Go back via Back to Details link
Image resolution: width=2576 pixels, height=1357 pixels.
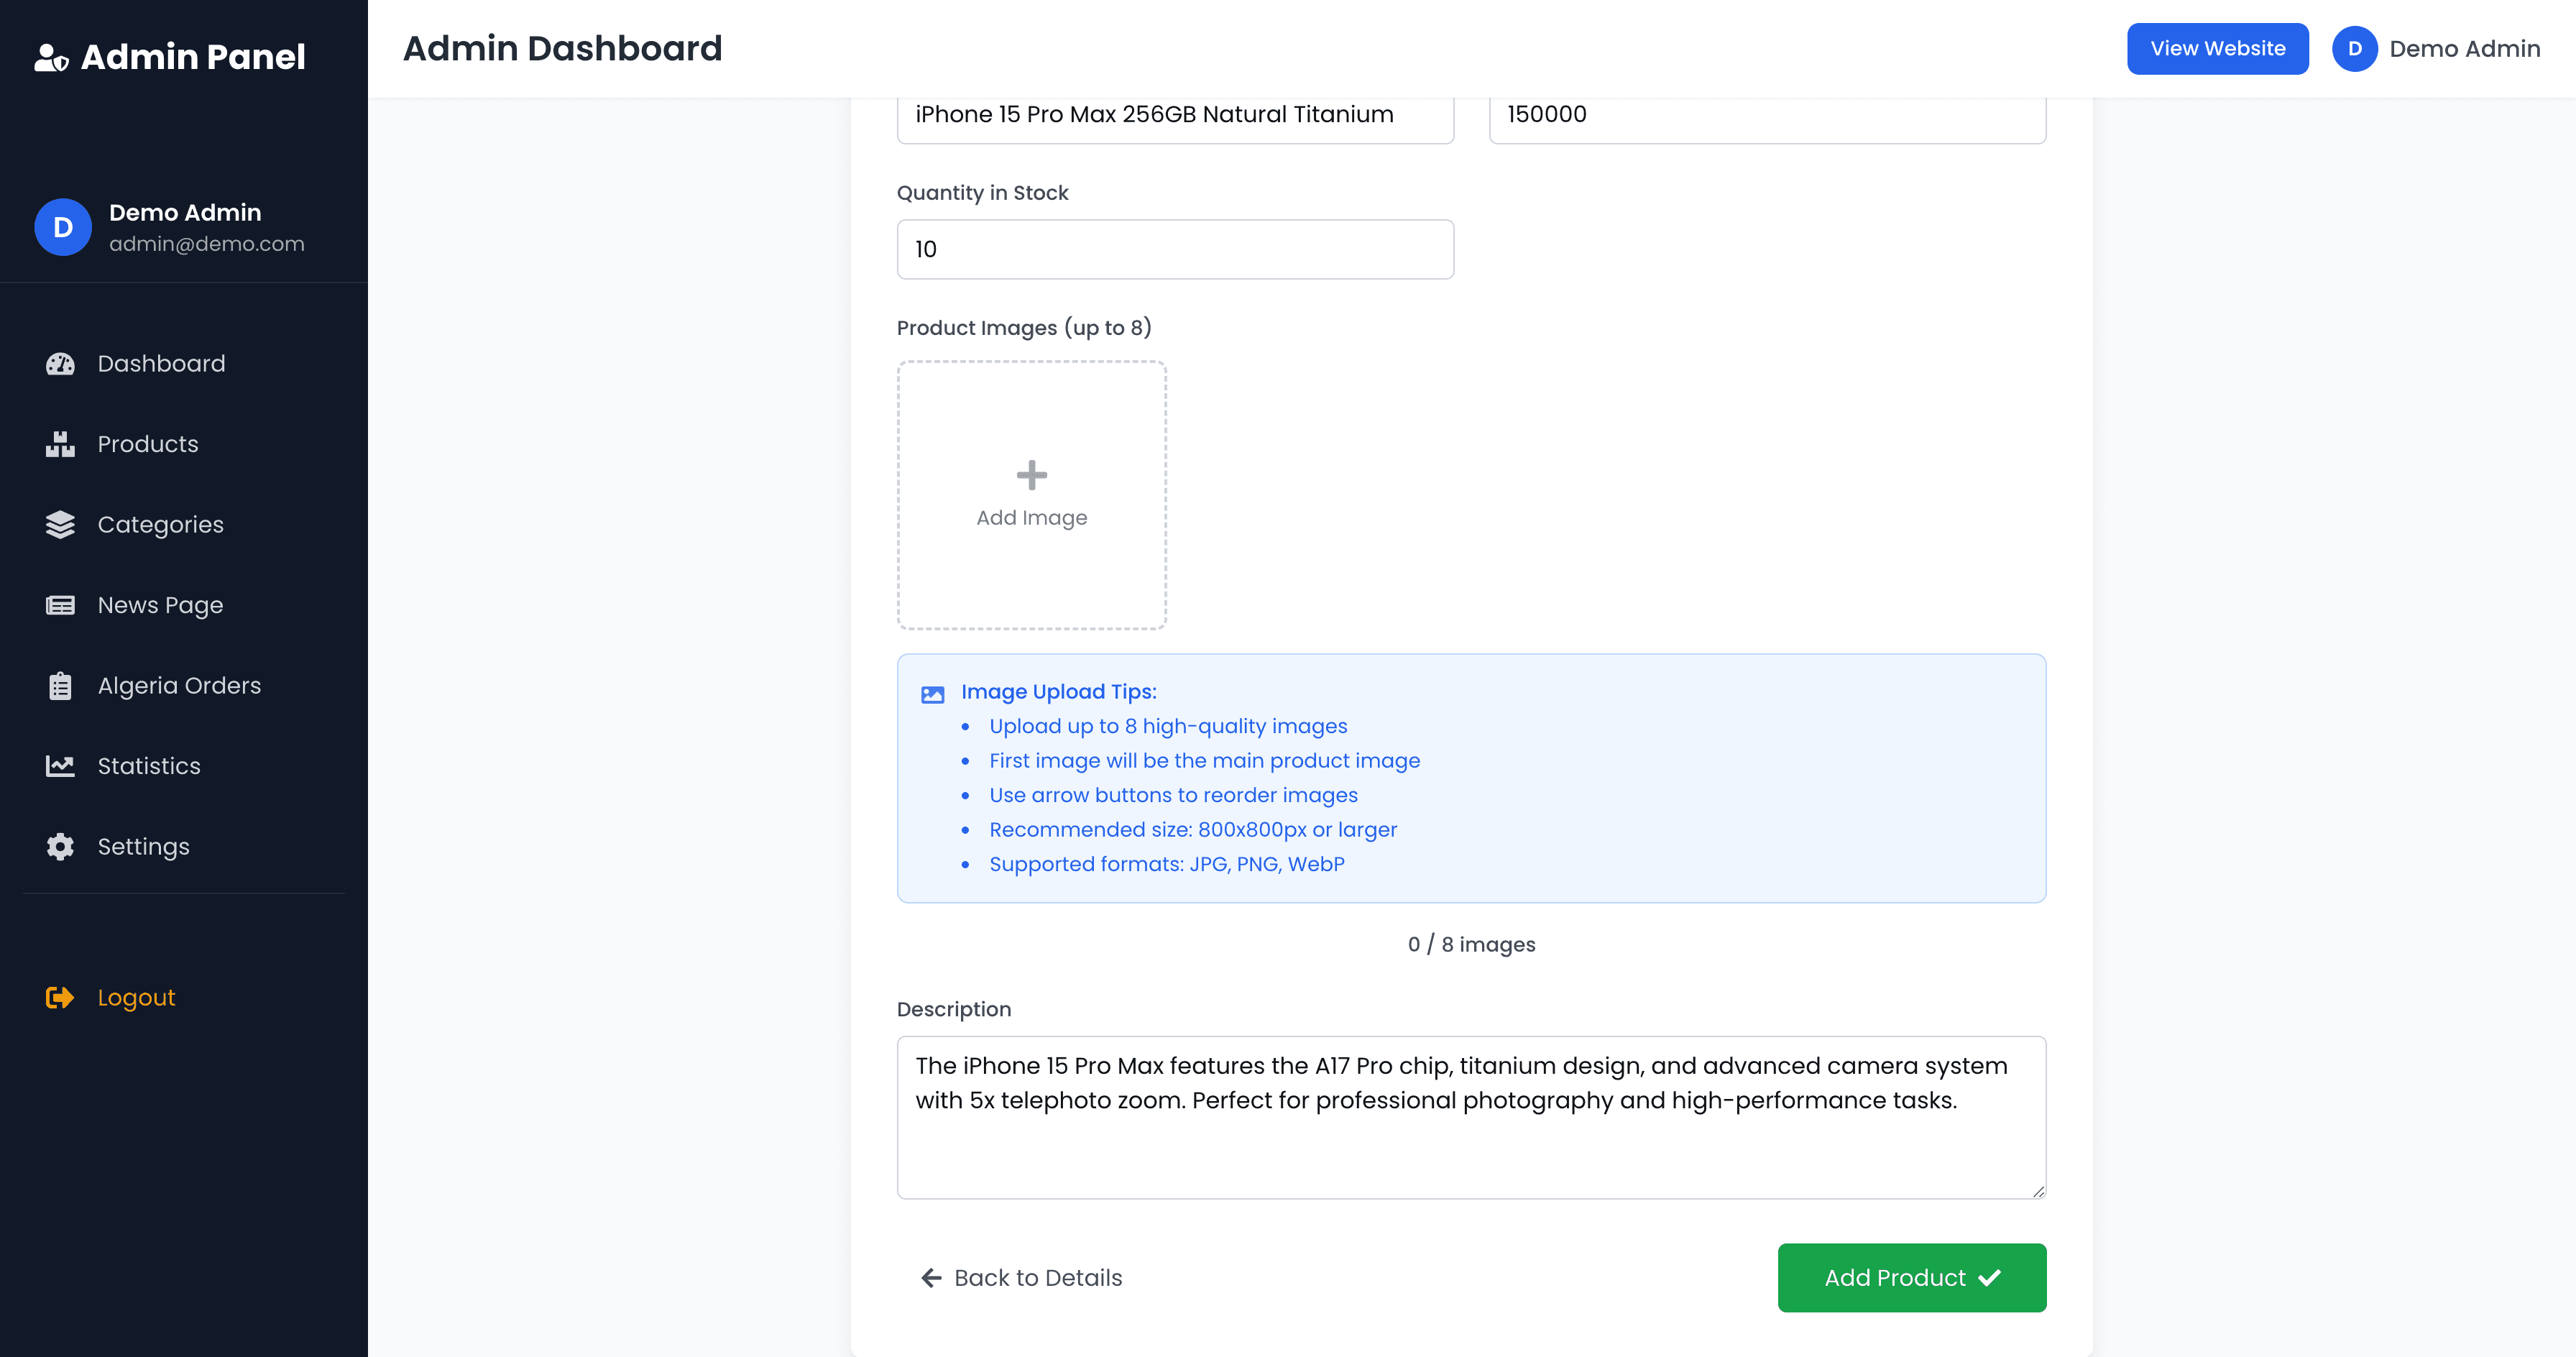tap(1021, 1278)
